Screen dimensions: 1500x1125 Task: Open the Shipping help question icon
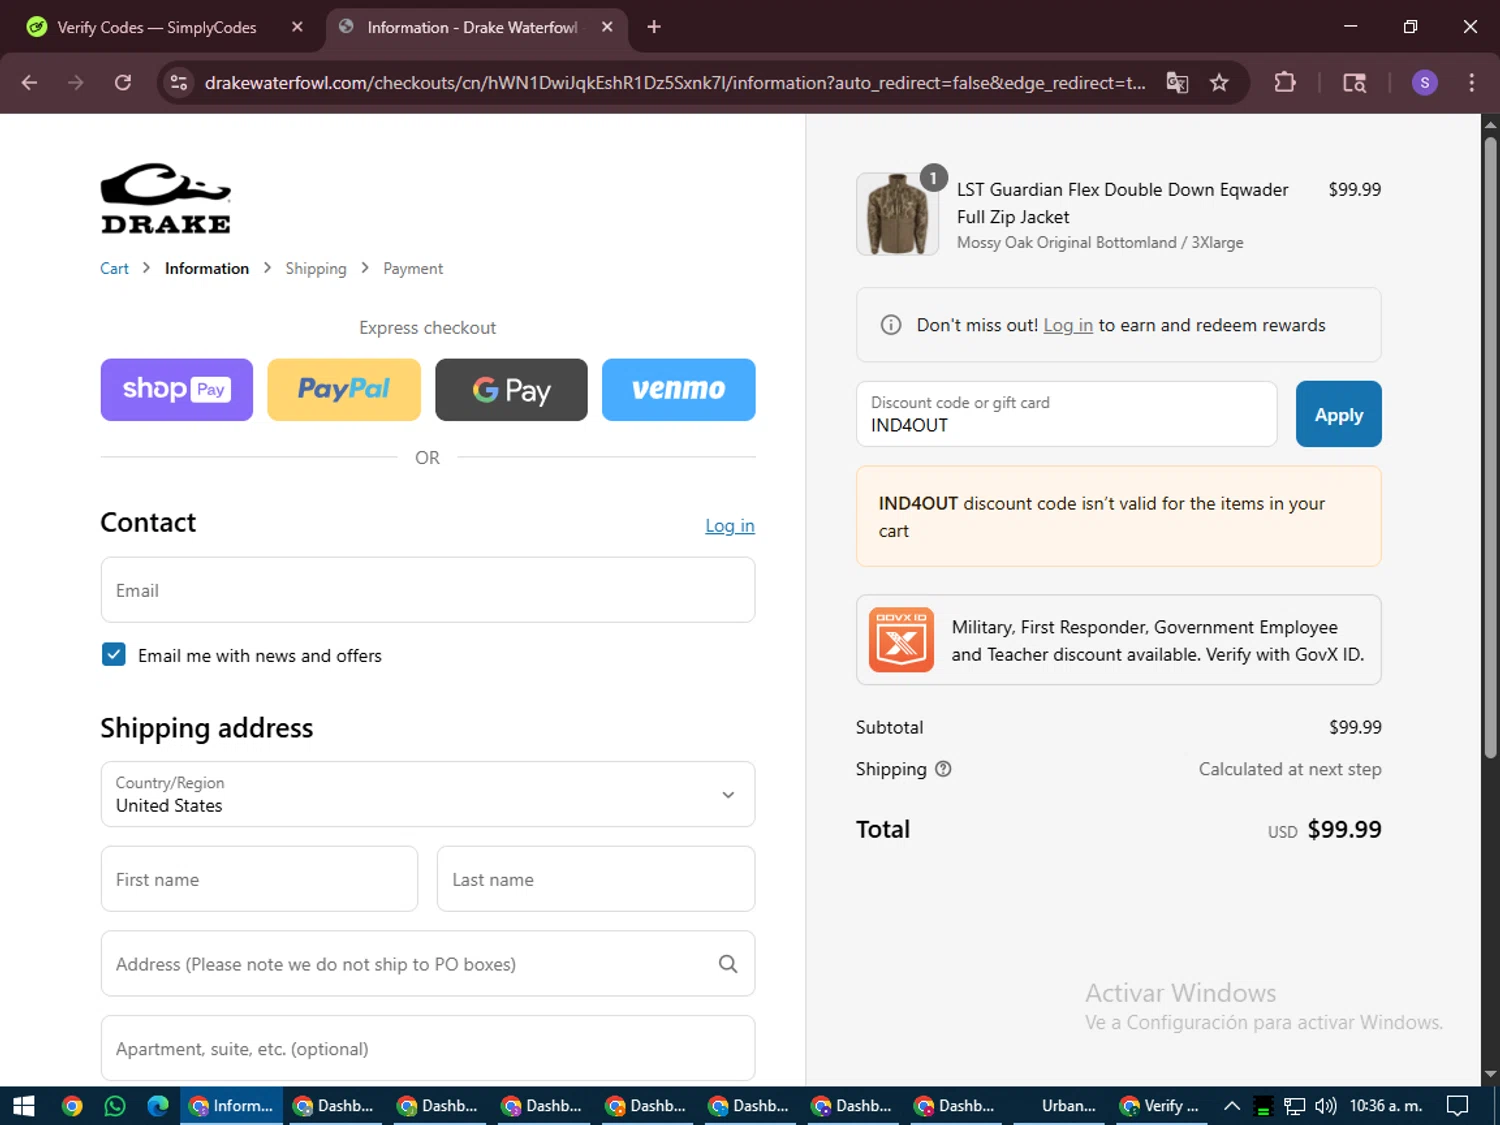click(943, 769)
